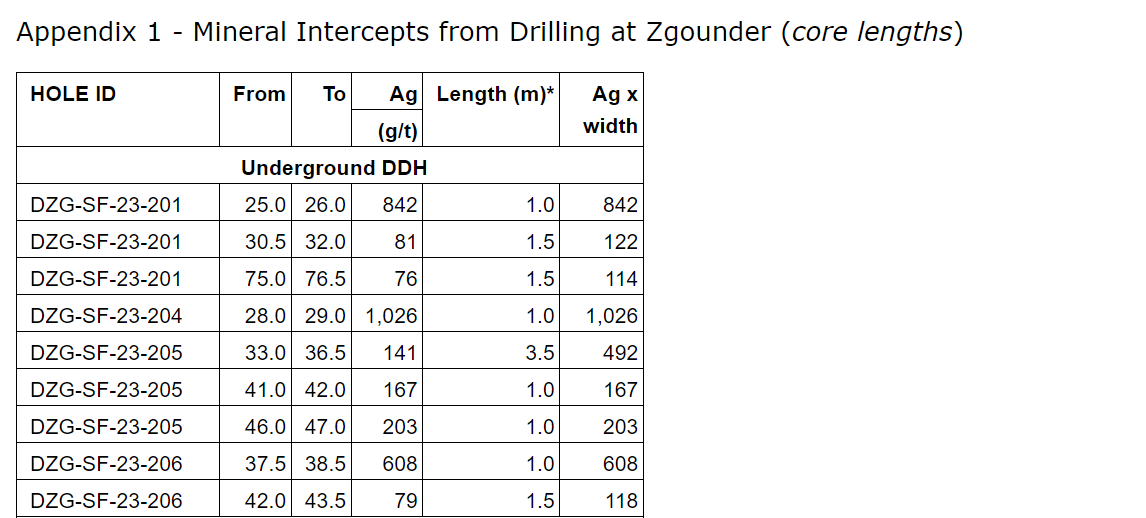Click the Ag x width value 492
1146x518 pixels.
tap(620, 353)
